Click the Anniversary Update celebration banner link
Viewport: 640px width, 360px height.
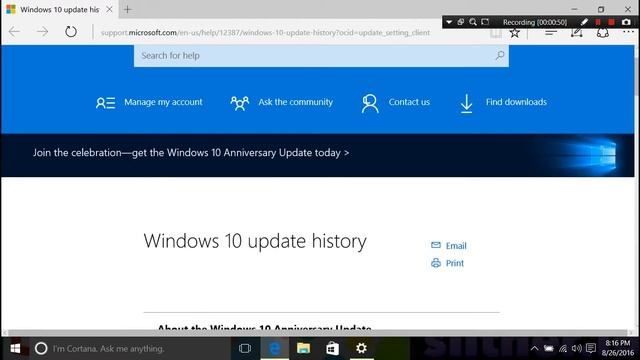pos(191,153)
